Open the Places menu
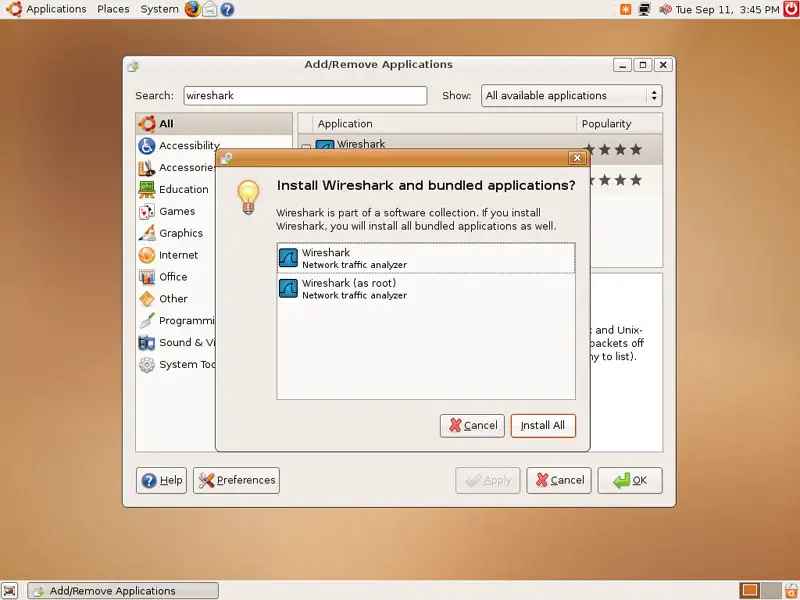Image resolution: width=800 pixels, height=600 pixels. click(x=113, y=9)
